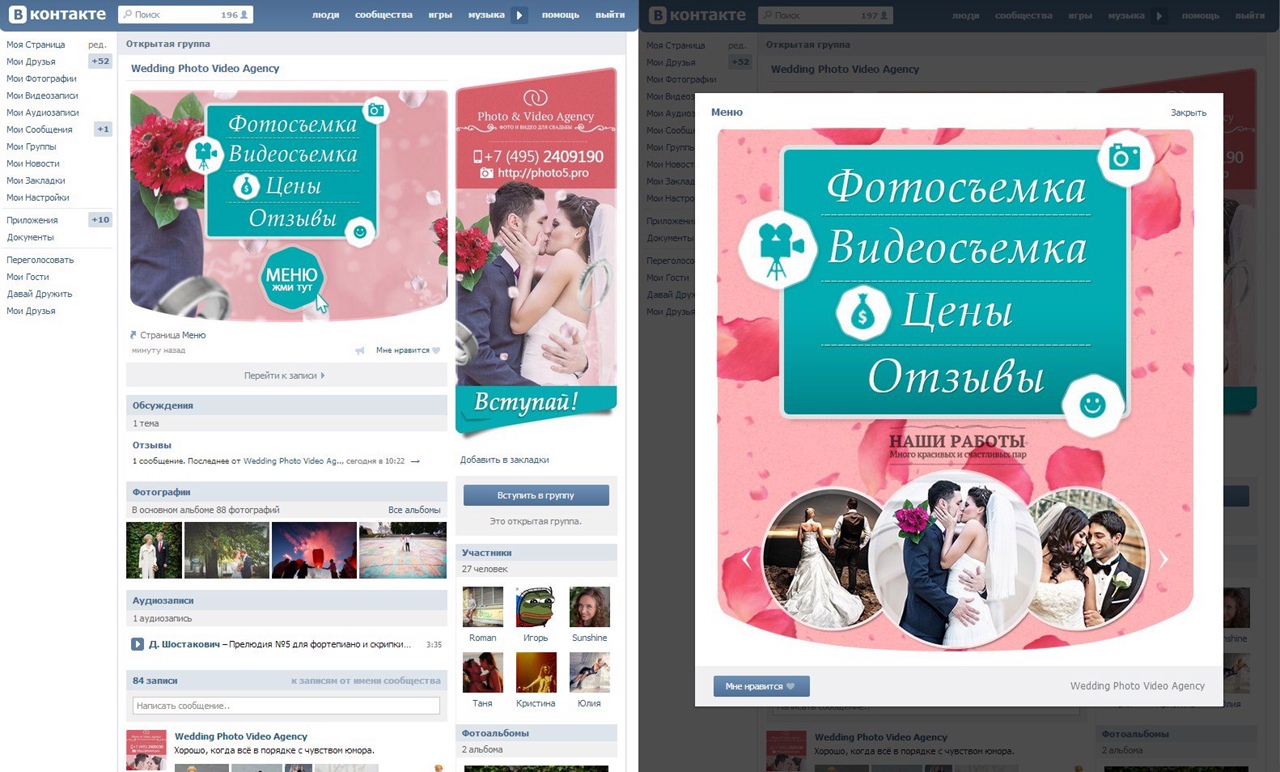This screenshot has width=1280, height=772.
Task: Open сообщества in the undimmed top navigation
Action: [x=383, y=15]
